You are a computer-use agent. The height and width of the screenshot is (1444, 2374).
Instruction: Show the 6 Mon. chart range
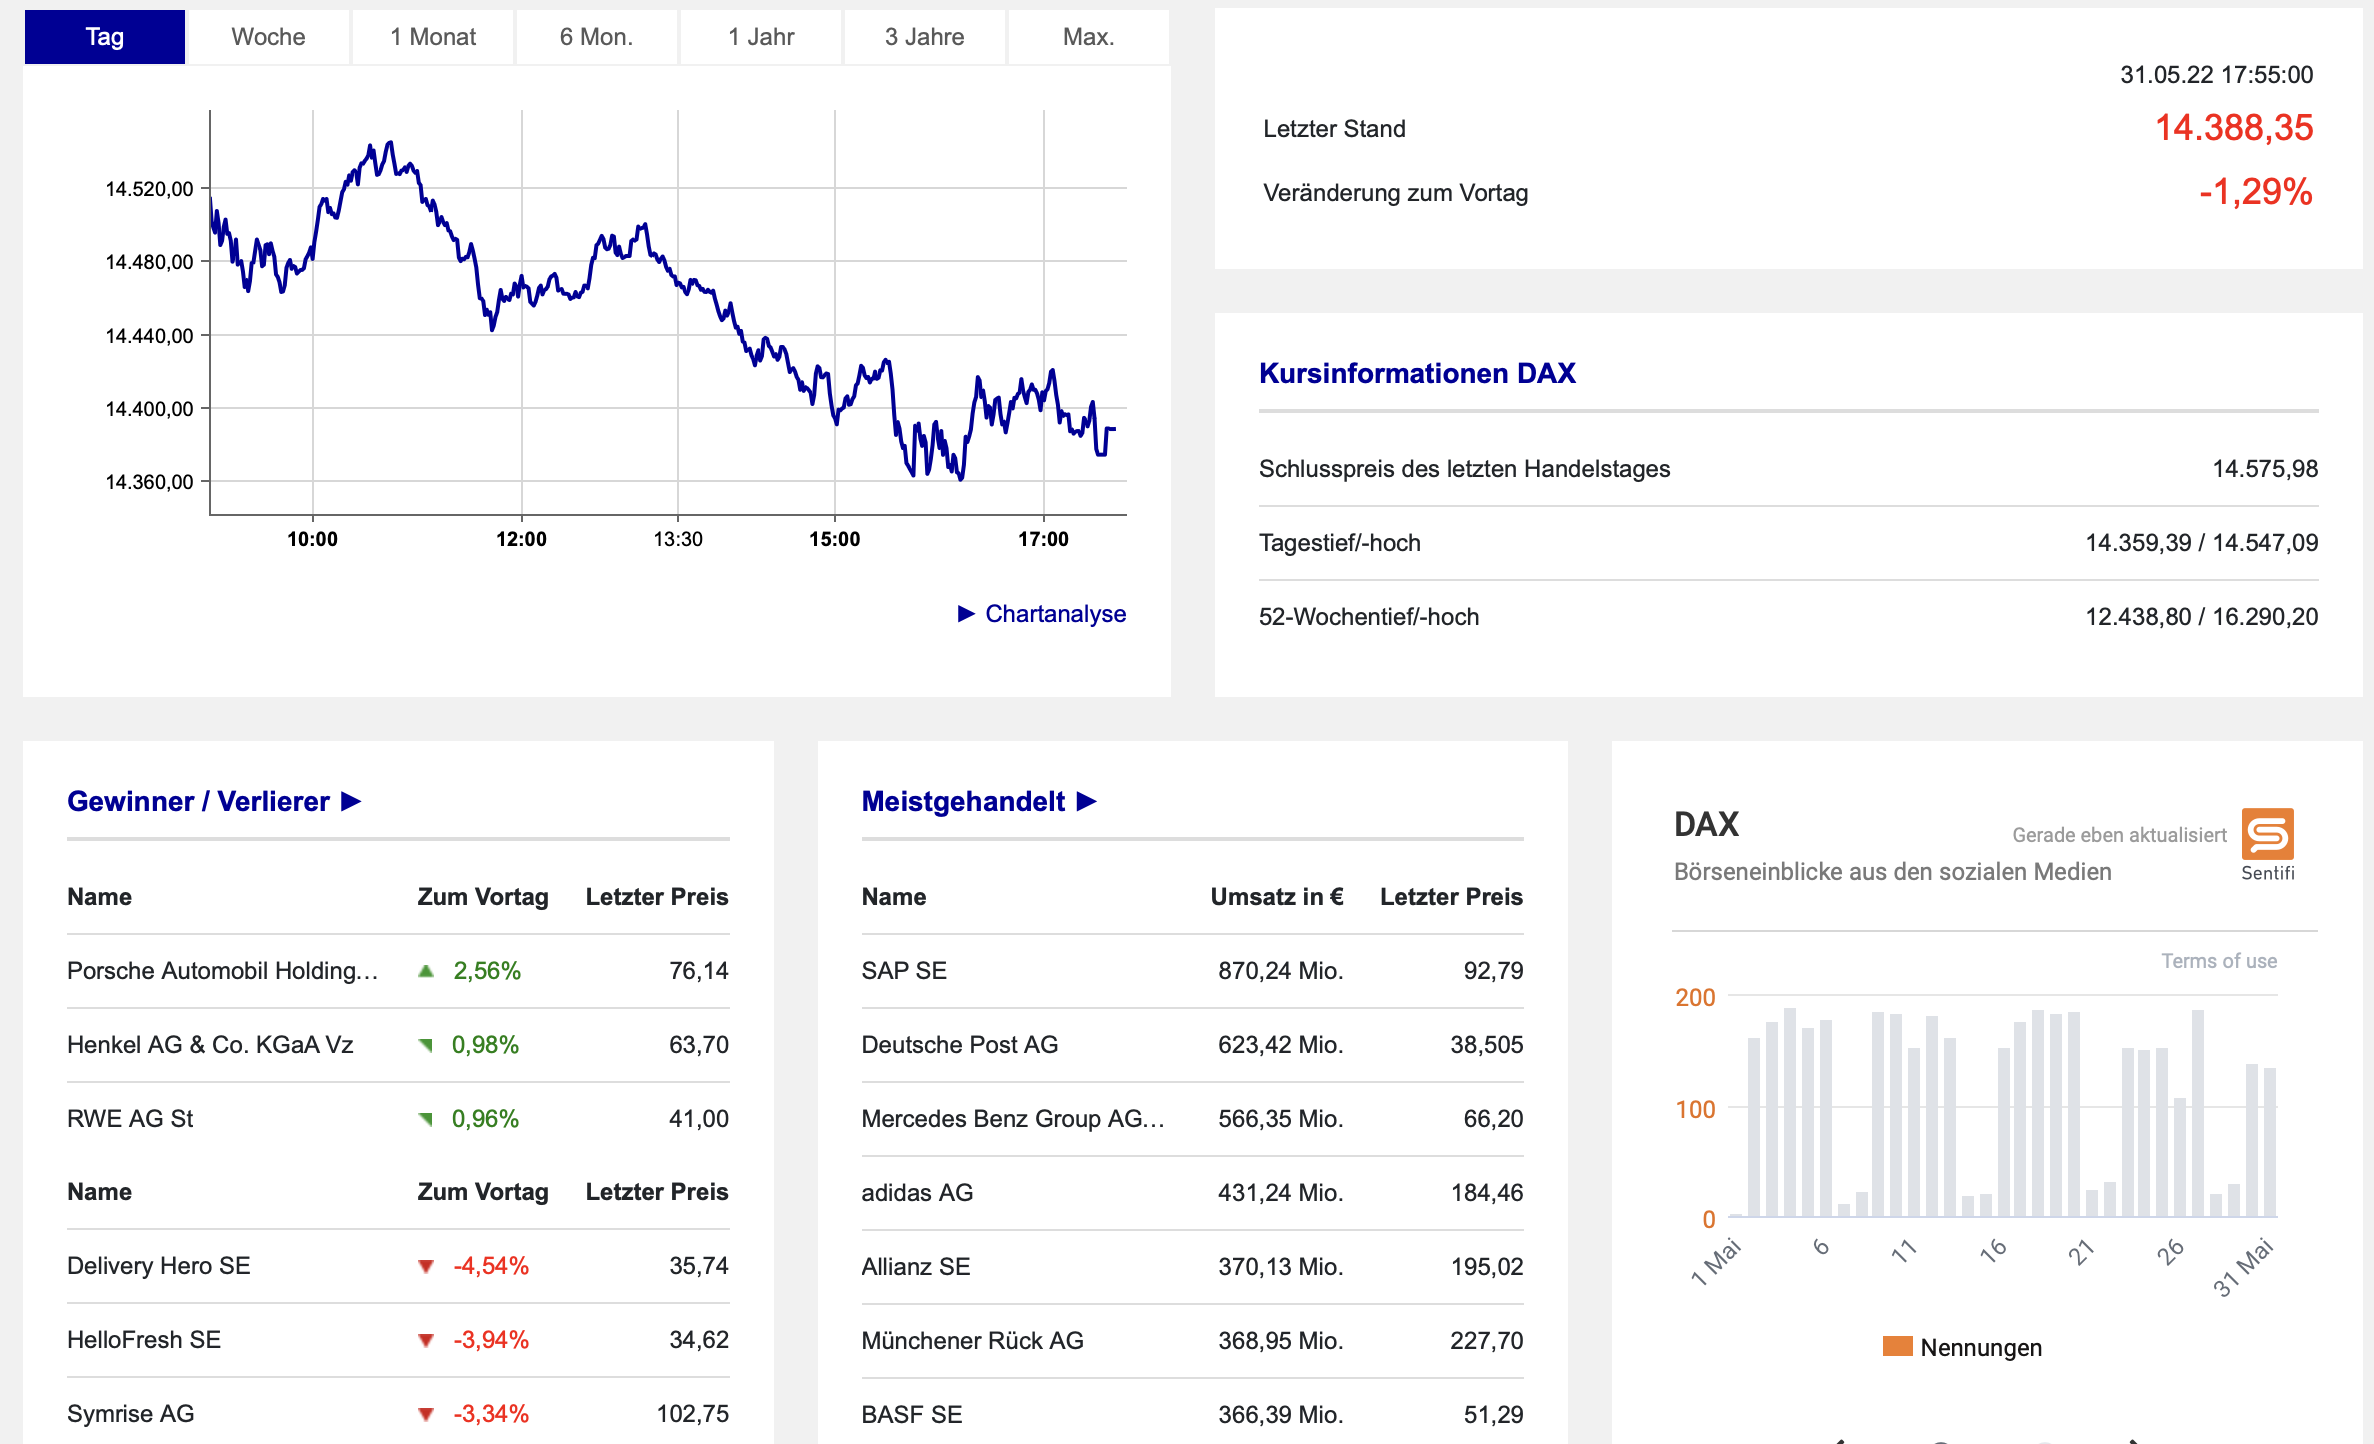[x=596, y=37]
